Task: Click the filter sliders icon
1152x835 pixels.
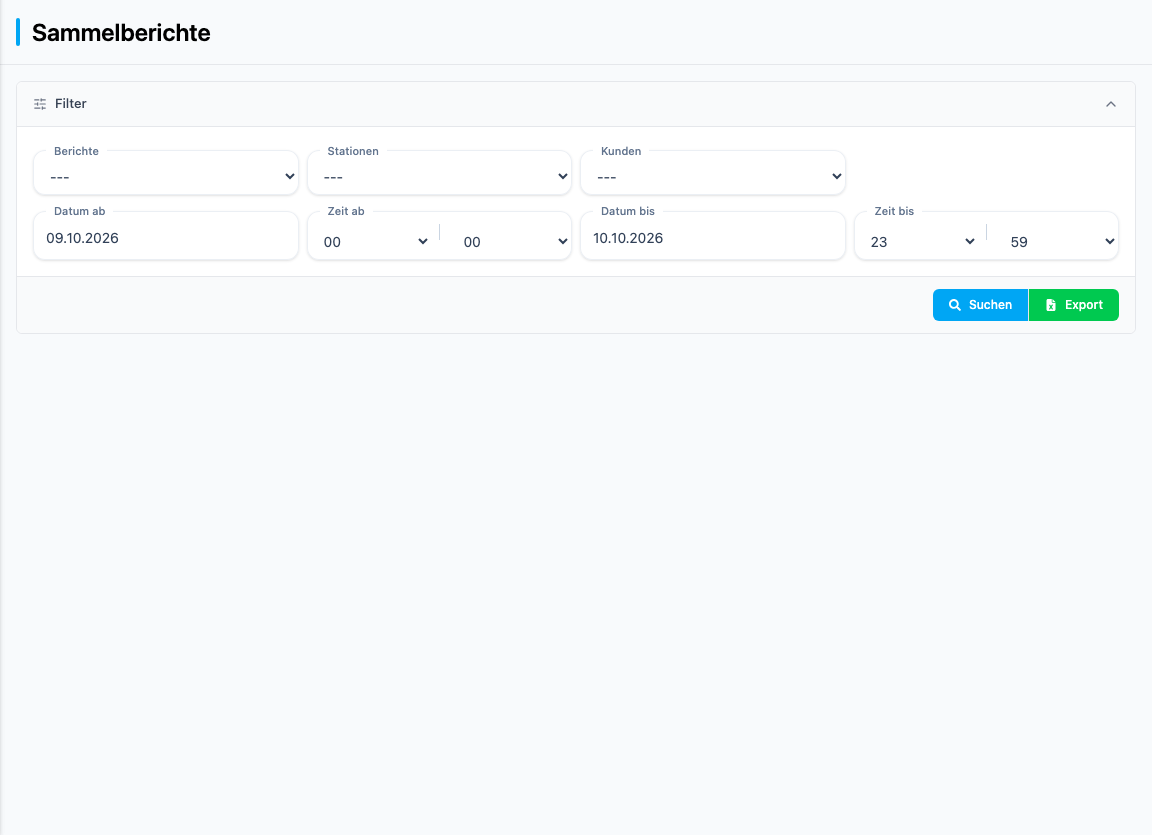Action: 40,104
